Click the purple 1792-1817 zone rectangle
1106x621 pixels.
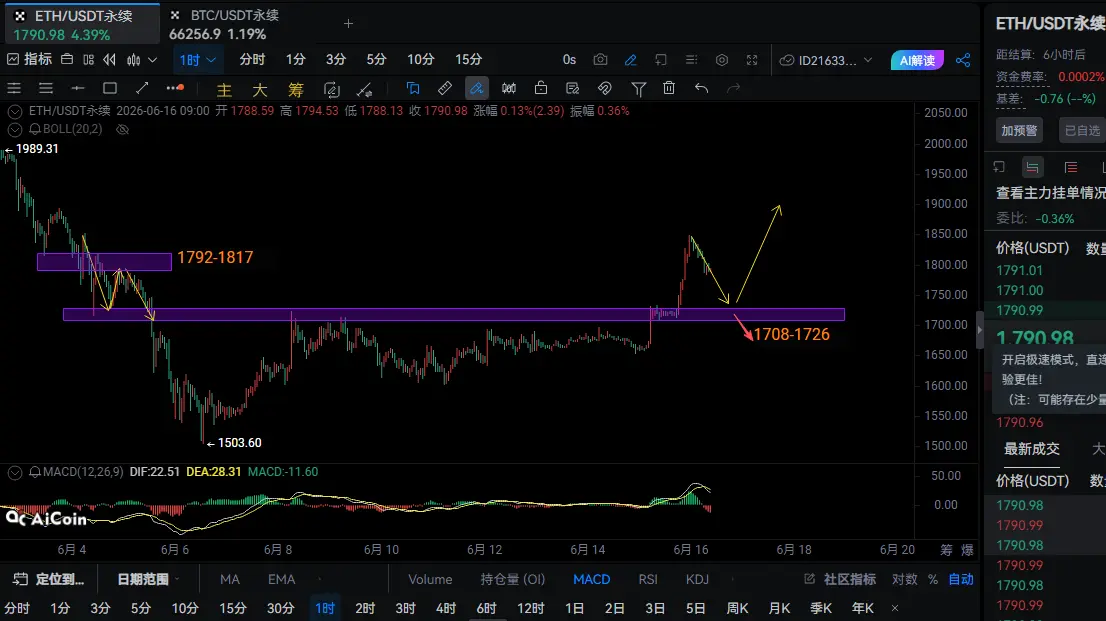tap(104, 262)
